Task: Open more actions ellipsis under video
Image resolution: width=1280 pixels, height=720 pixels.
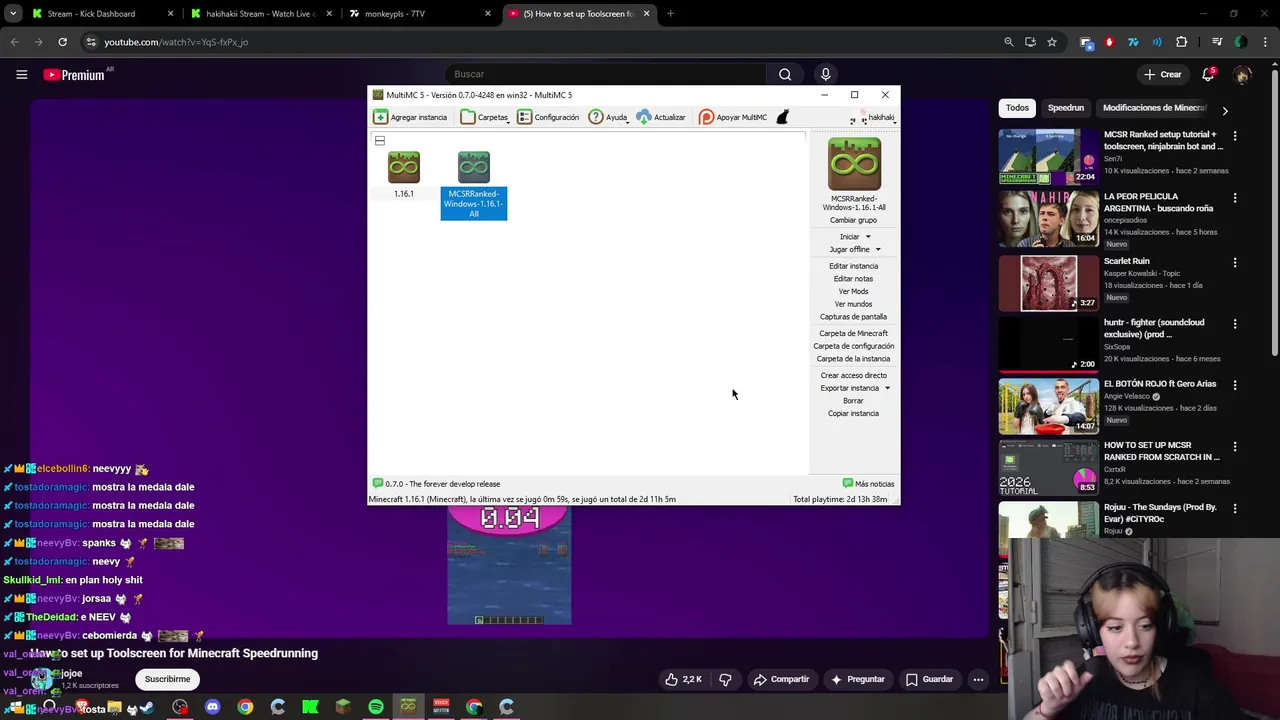Action: 978,679
